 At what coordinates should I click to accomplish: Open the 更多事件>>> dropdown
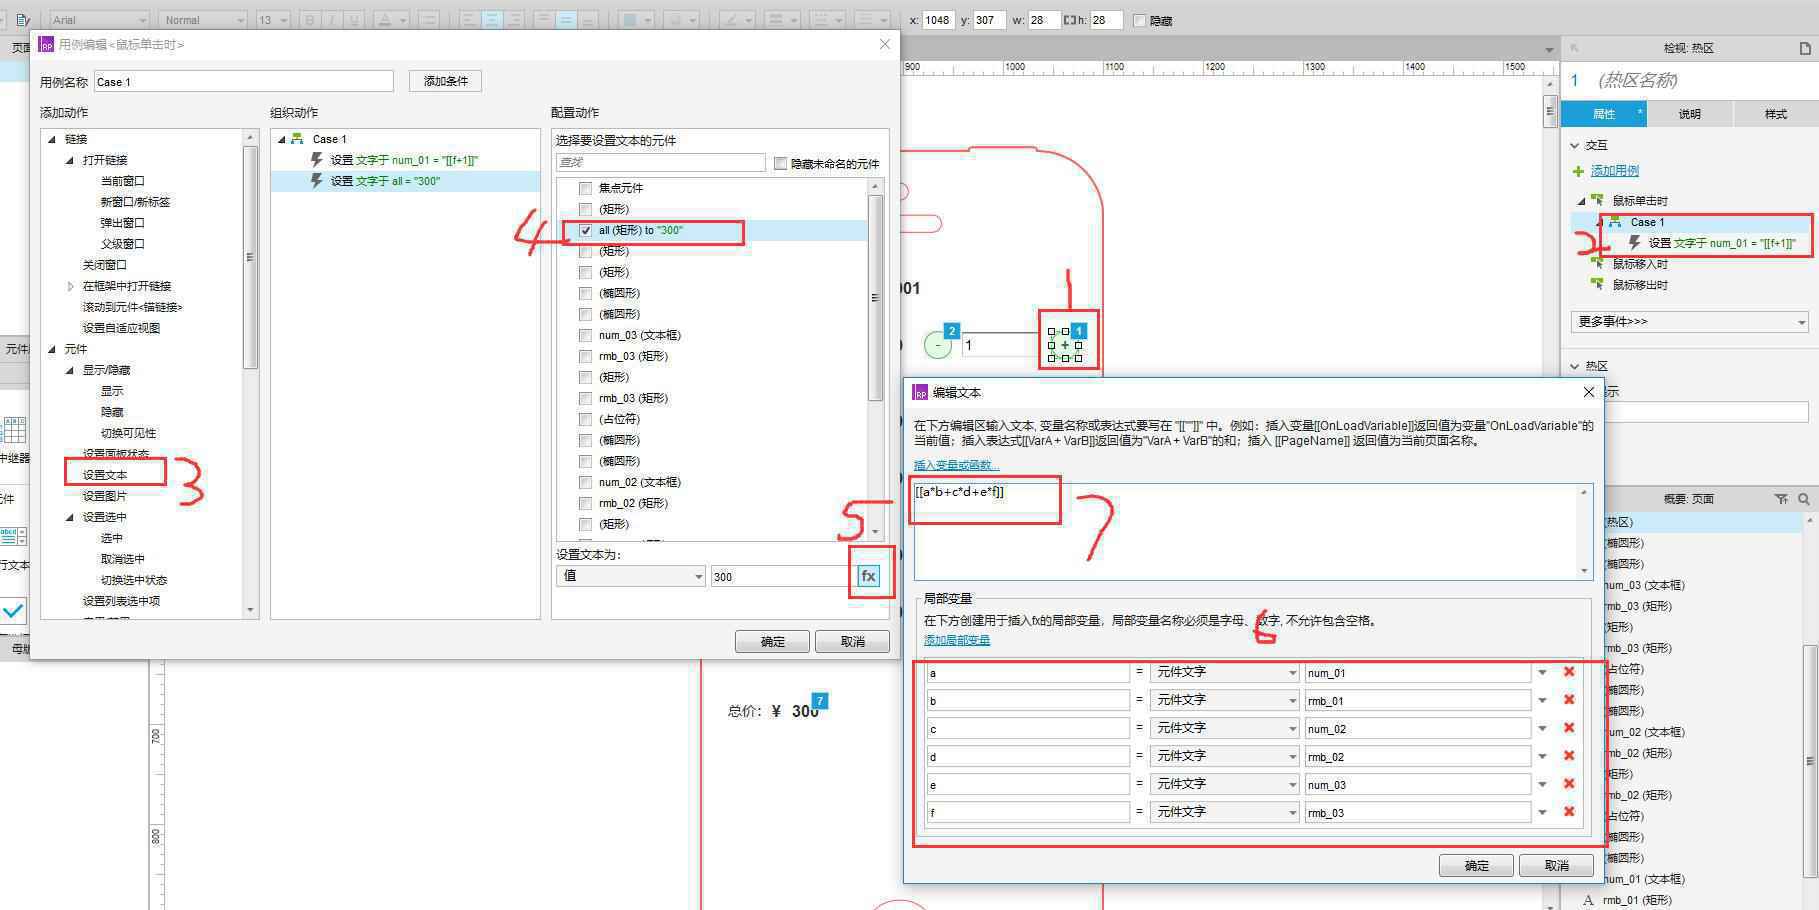point(1690,321)
